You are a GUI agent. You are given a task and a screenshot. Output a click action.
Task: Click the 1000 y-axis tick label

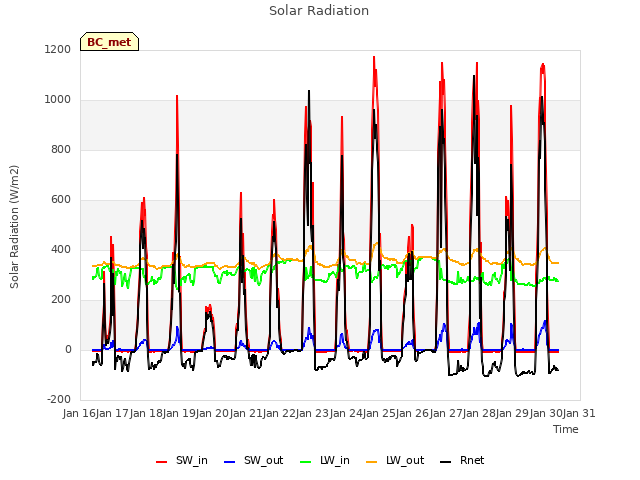tap(58, 100)
